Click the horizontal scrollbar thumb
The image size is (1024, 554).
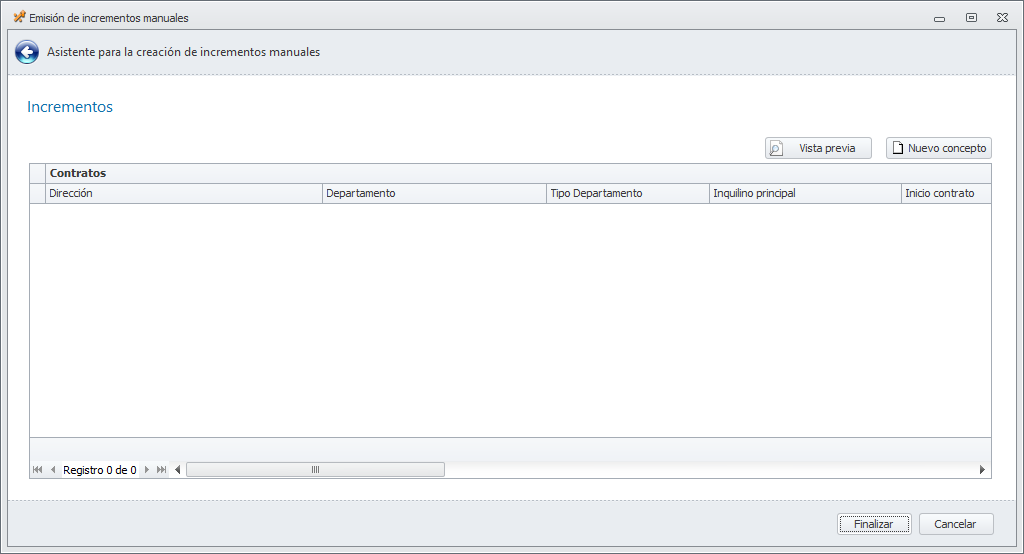pos(315,470)
